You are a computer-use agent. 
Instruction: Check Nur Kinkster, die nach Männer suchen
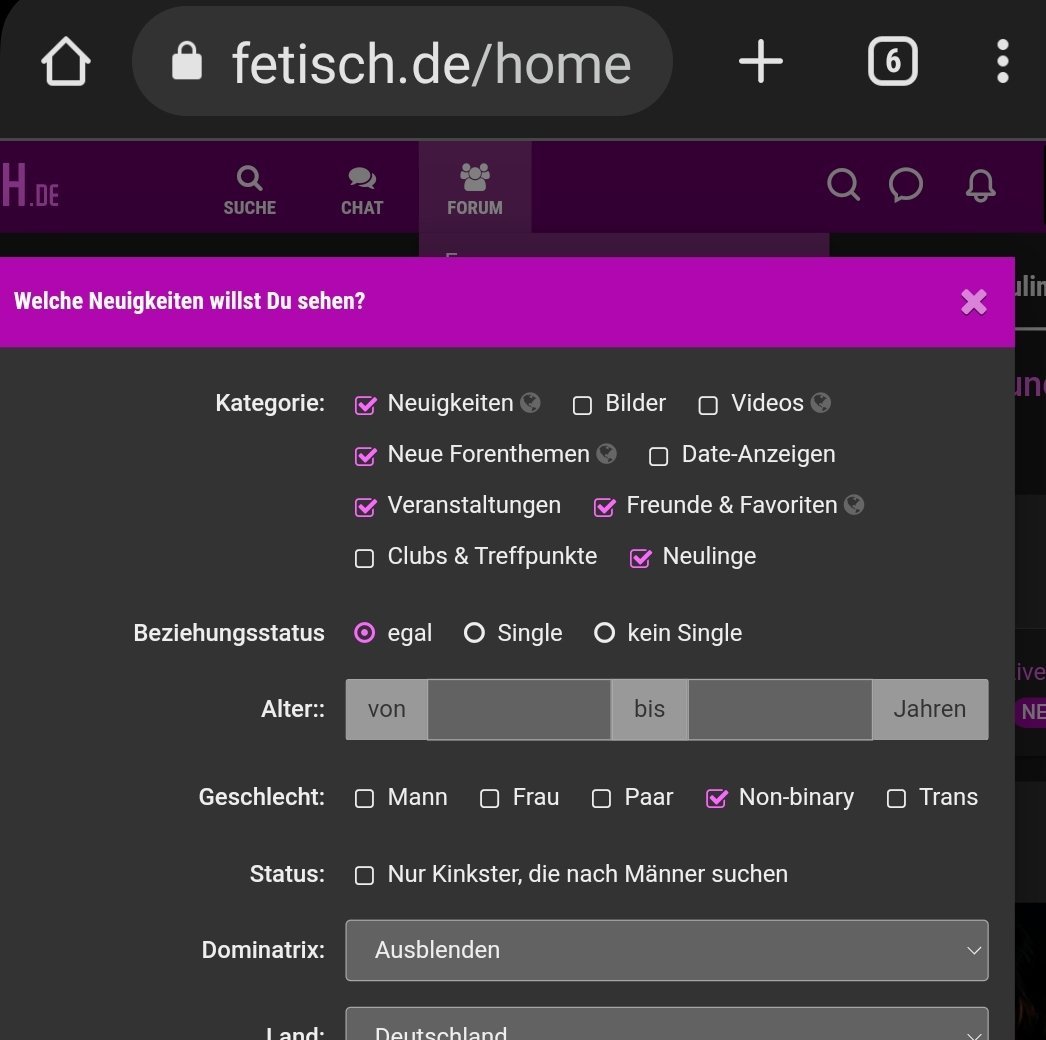[364, 875]
